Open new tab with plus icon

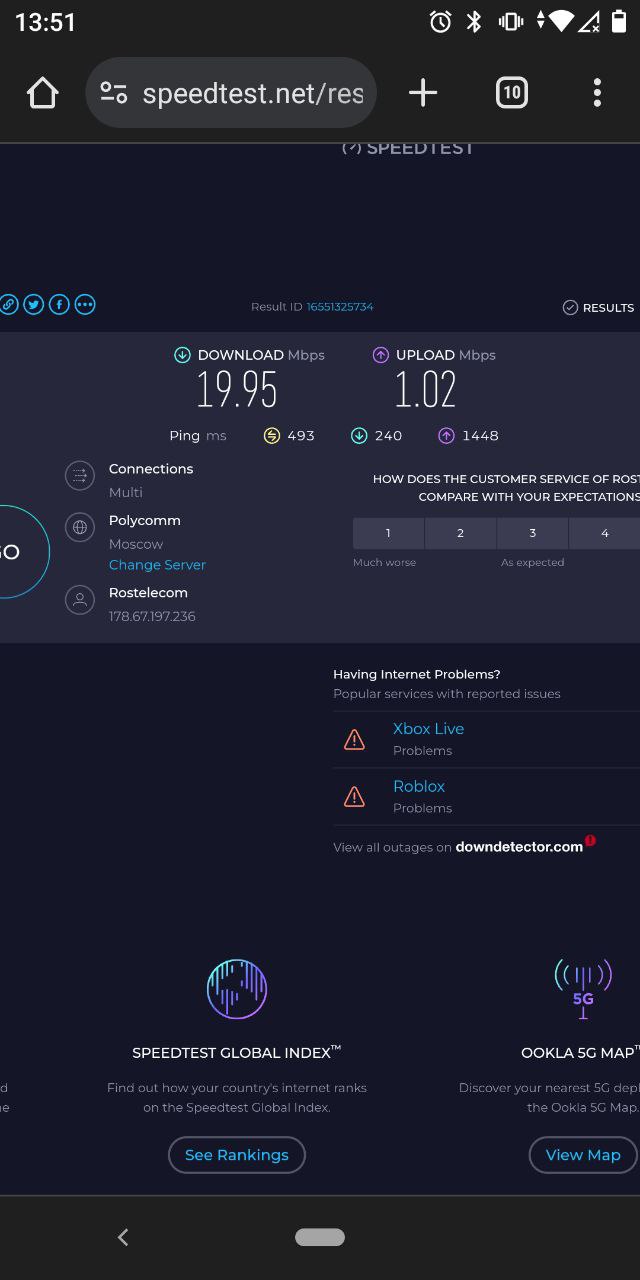click(x=423, y=93)
